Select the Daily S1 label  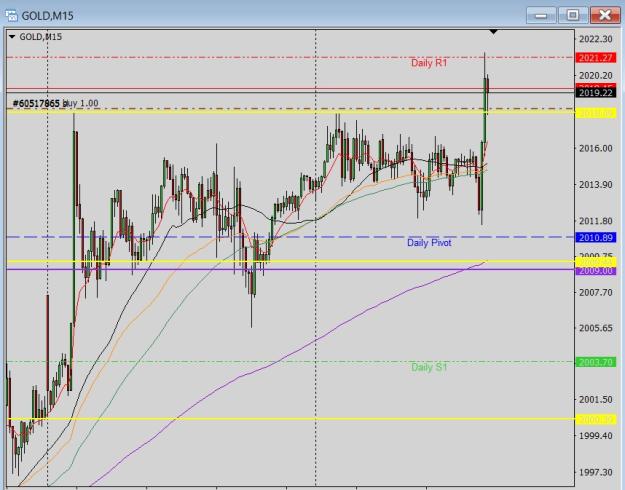pos(429,367)
